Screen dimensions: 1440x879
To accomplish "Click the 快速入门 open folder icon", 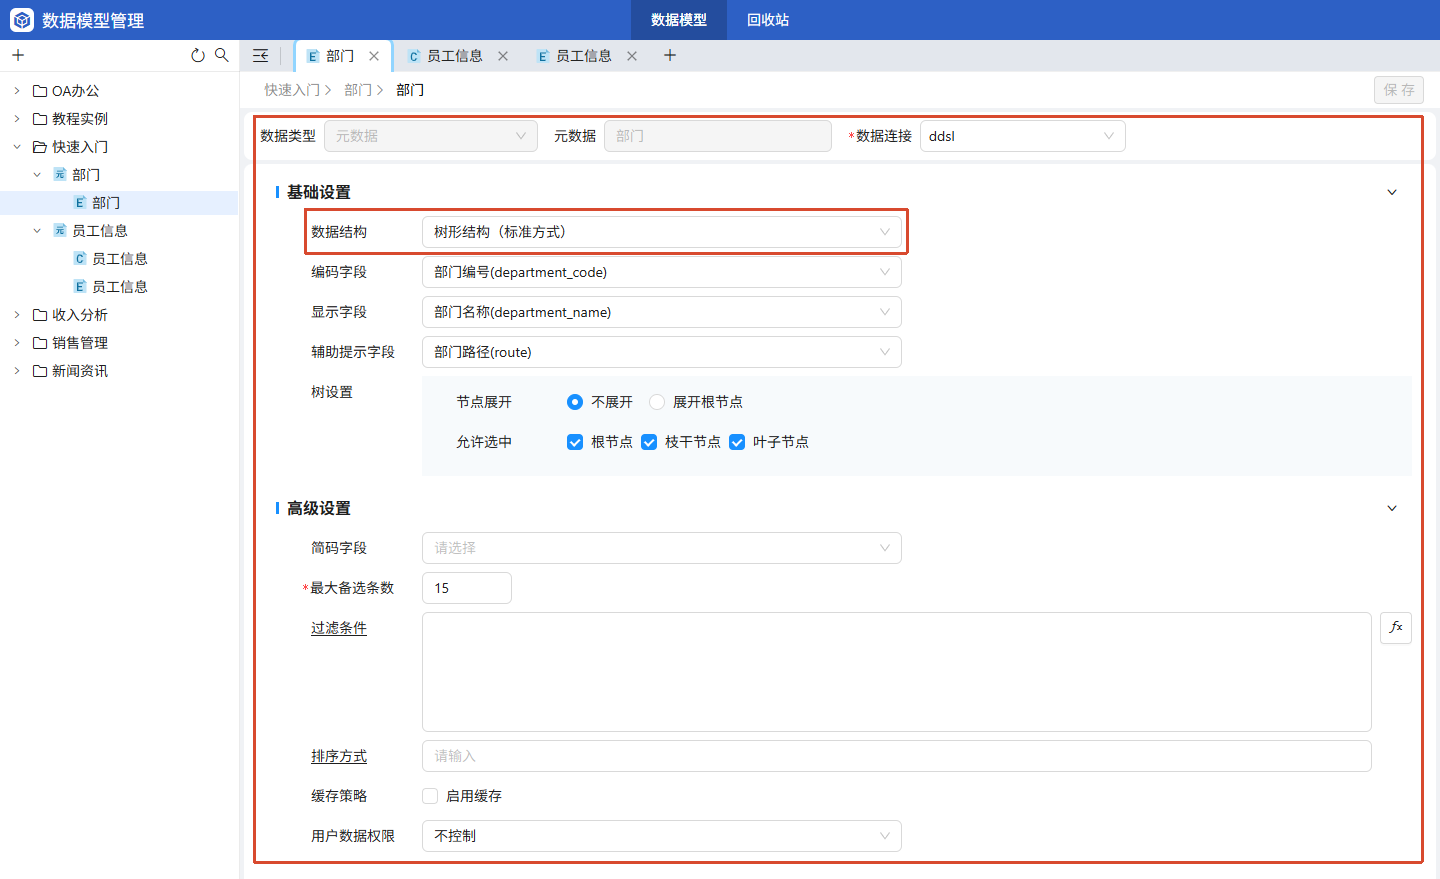I will tap(40, 147).
